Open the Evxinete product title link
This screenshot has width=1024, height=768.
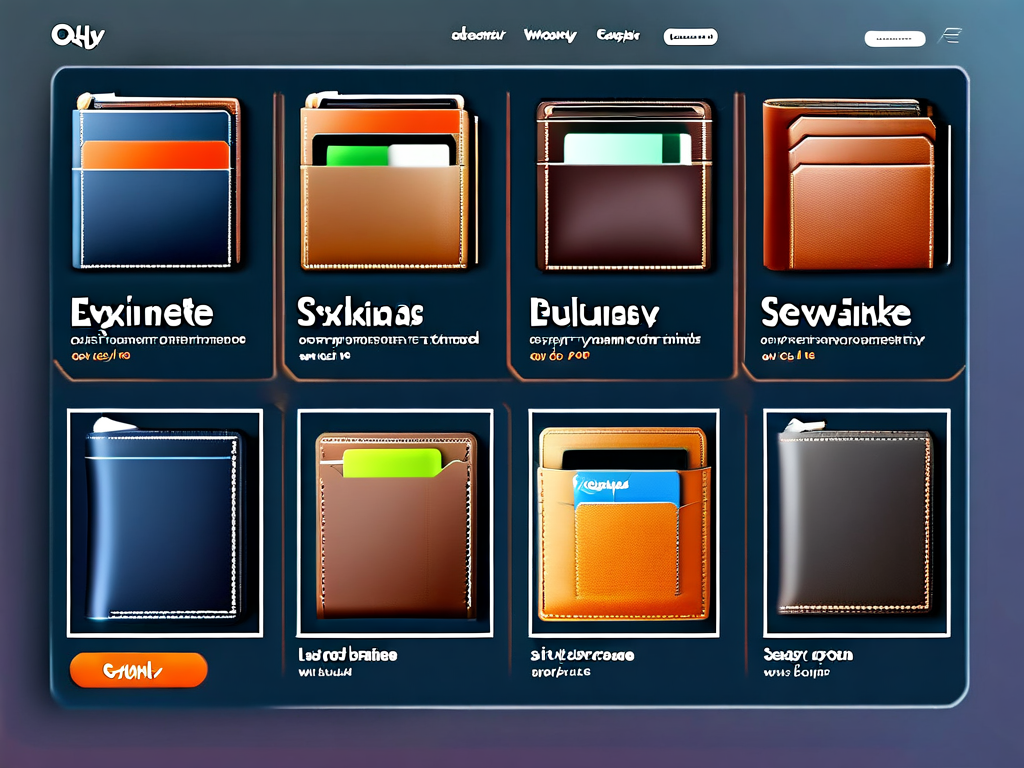click(142, 313)
